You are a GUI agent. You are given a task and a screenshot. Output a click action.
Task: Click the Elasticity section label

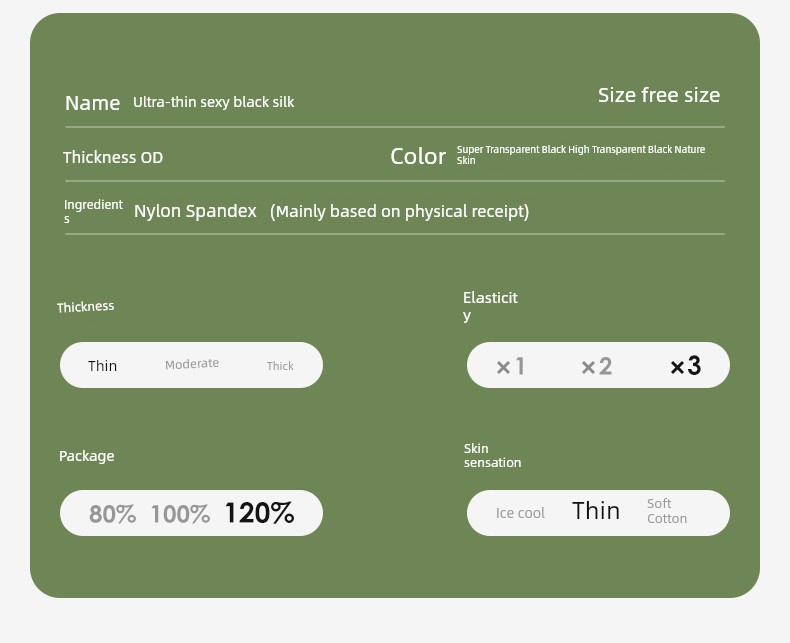[490, 306]
